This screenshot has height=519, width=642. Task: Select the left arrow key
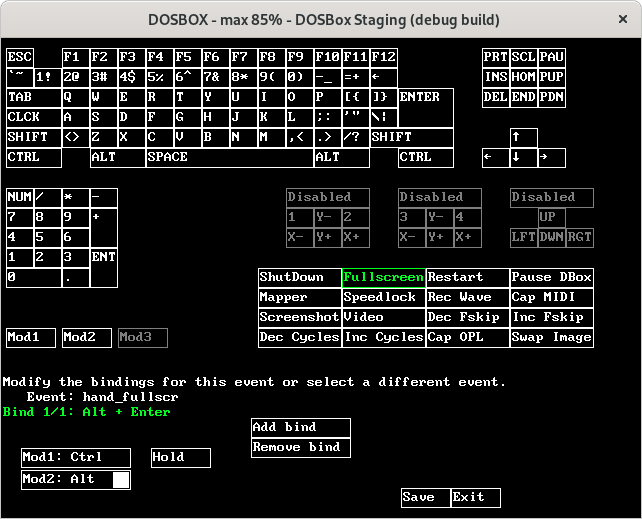click(496, 158)
